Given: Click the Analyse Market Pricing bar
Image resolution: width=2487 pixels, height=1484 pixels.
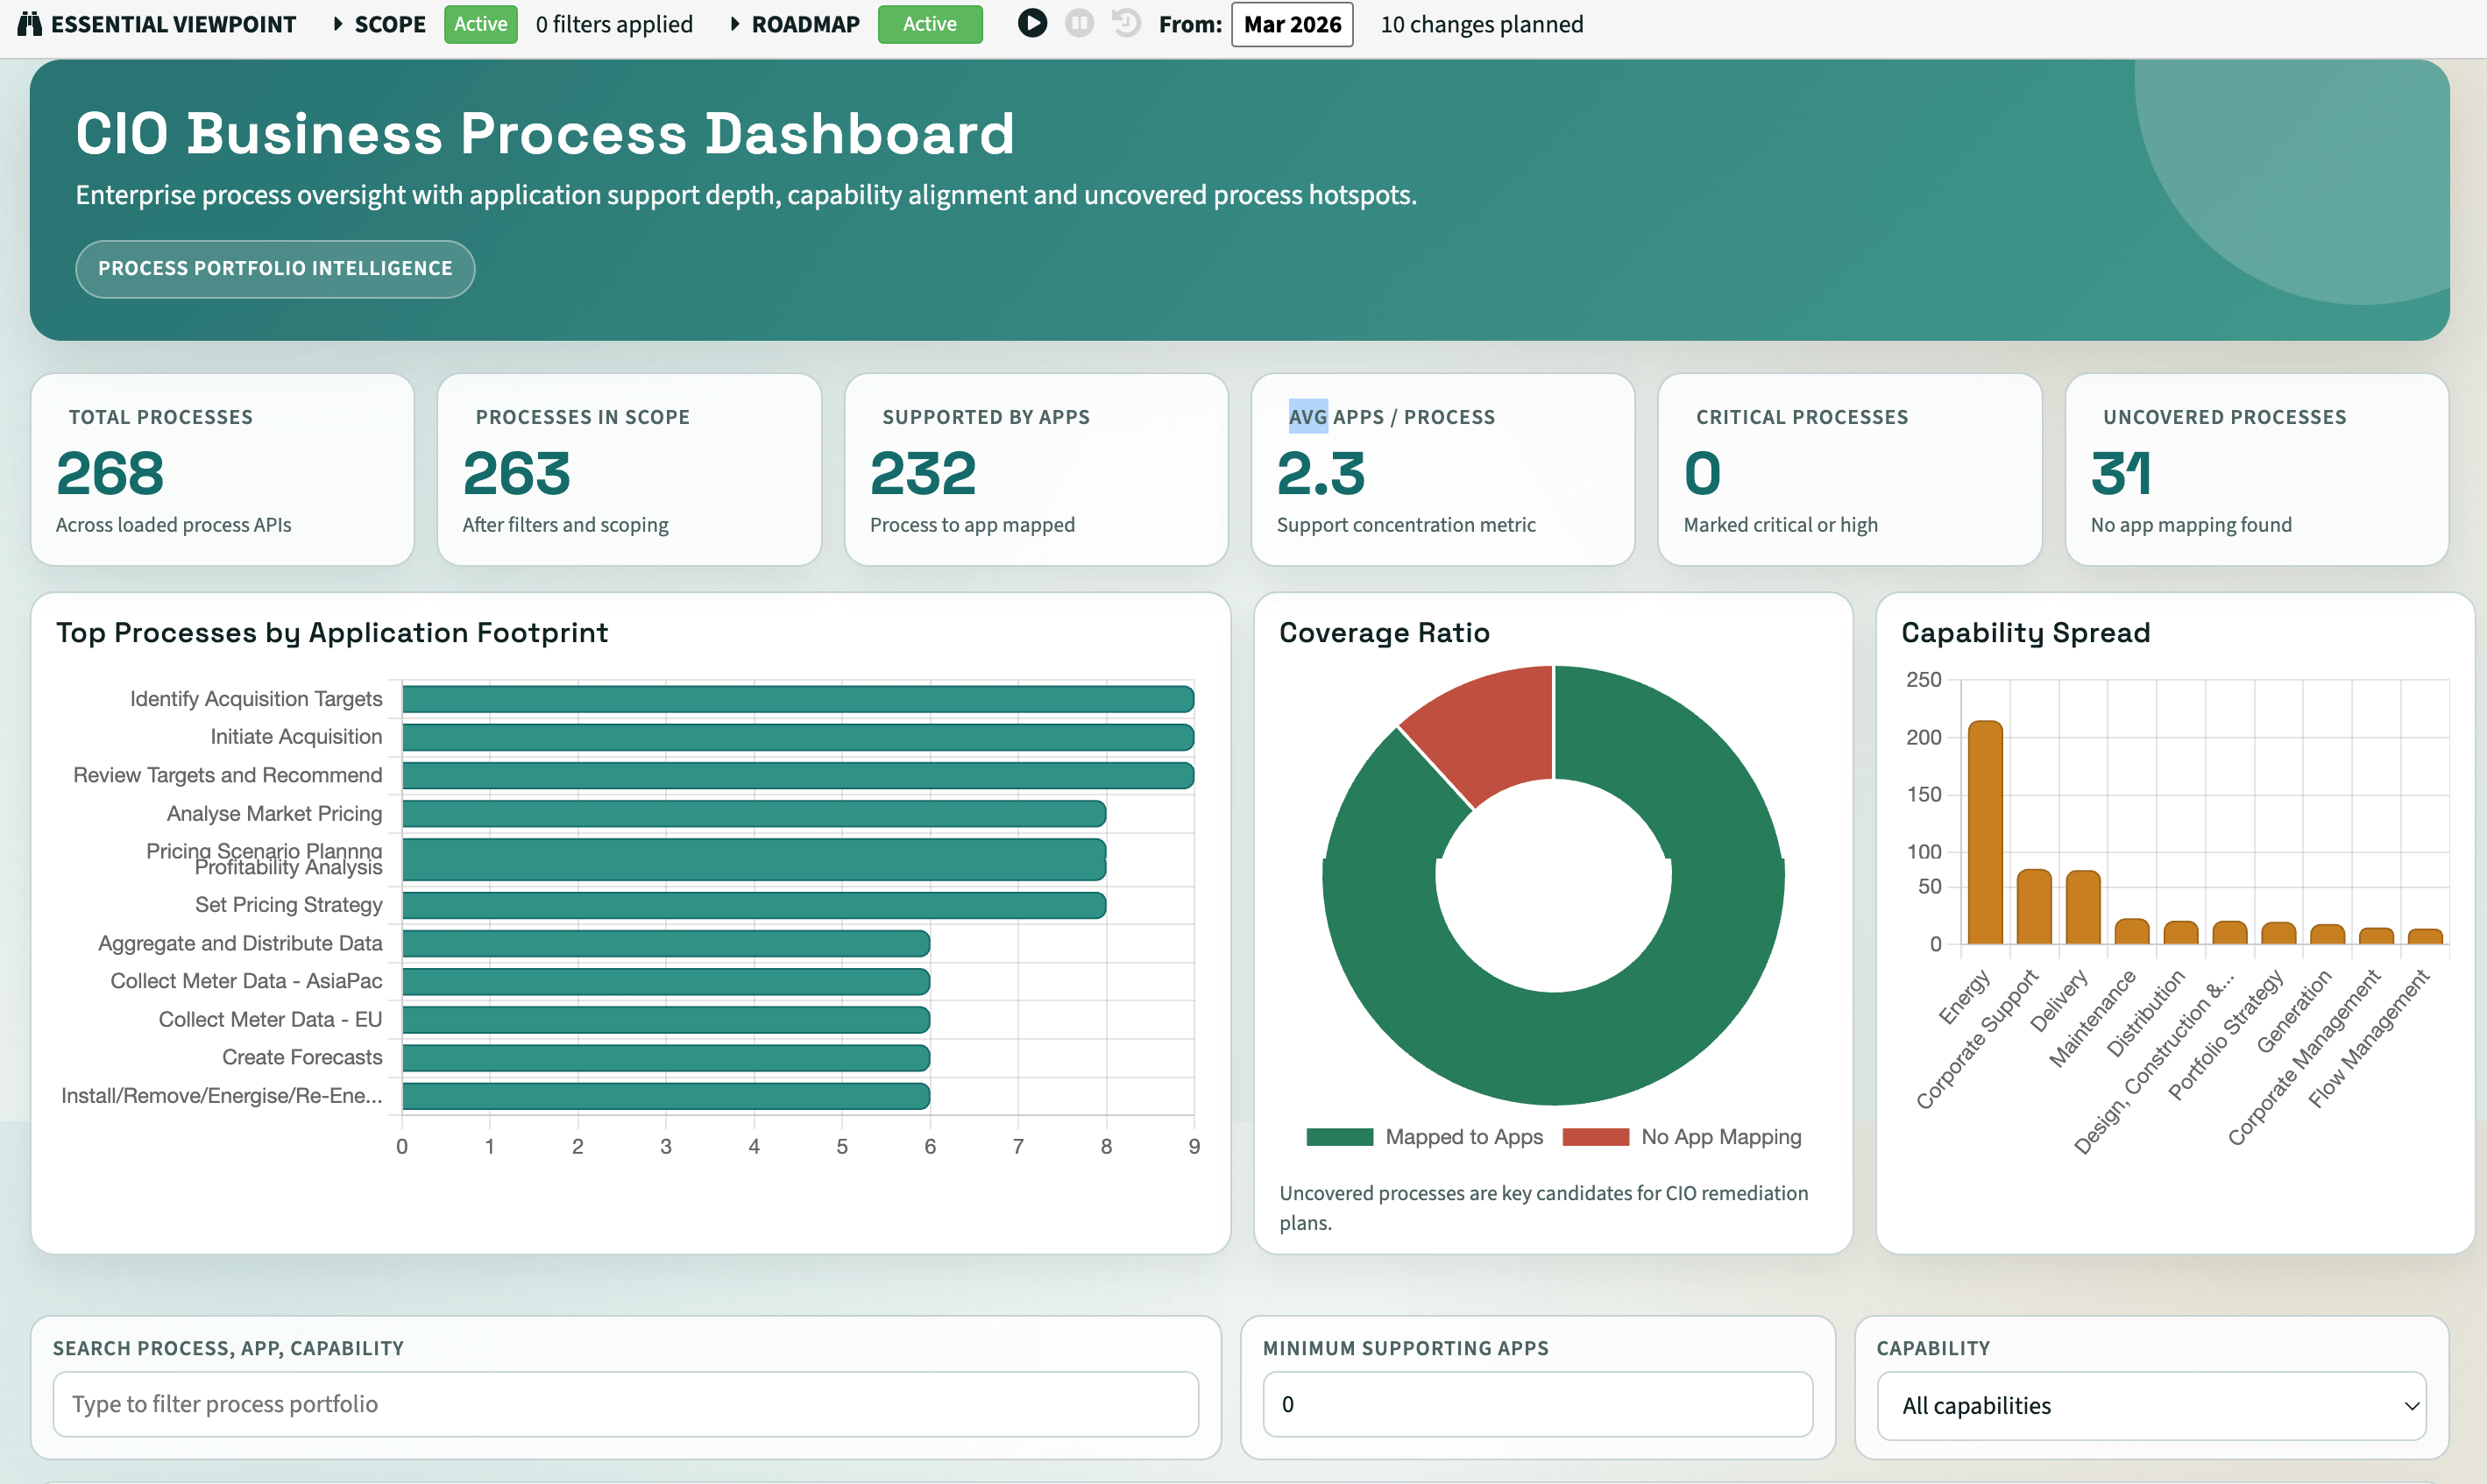Looking at the screenshot, I should pyautogui.click(x=754, y=814).
